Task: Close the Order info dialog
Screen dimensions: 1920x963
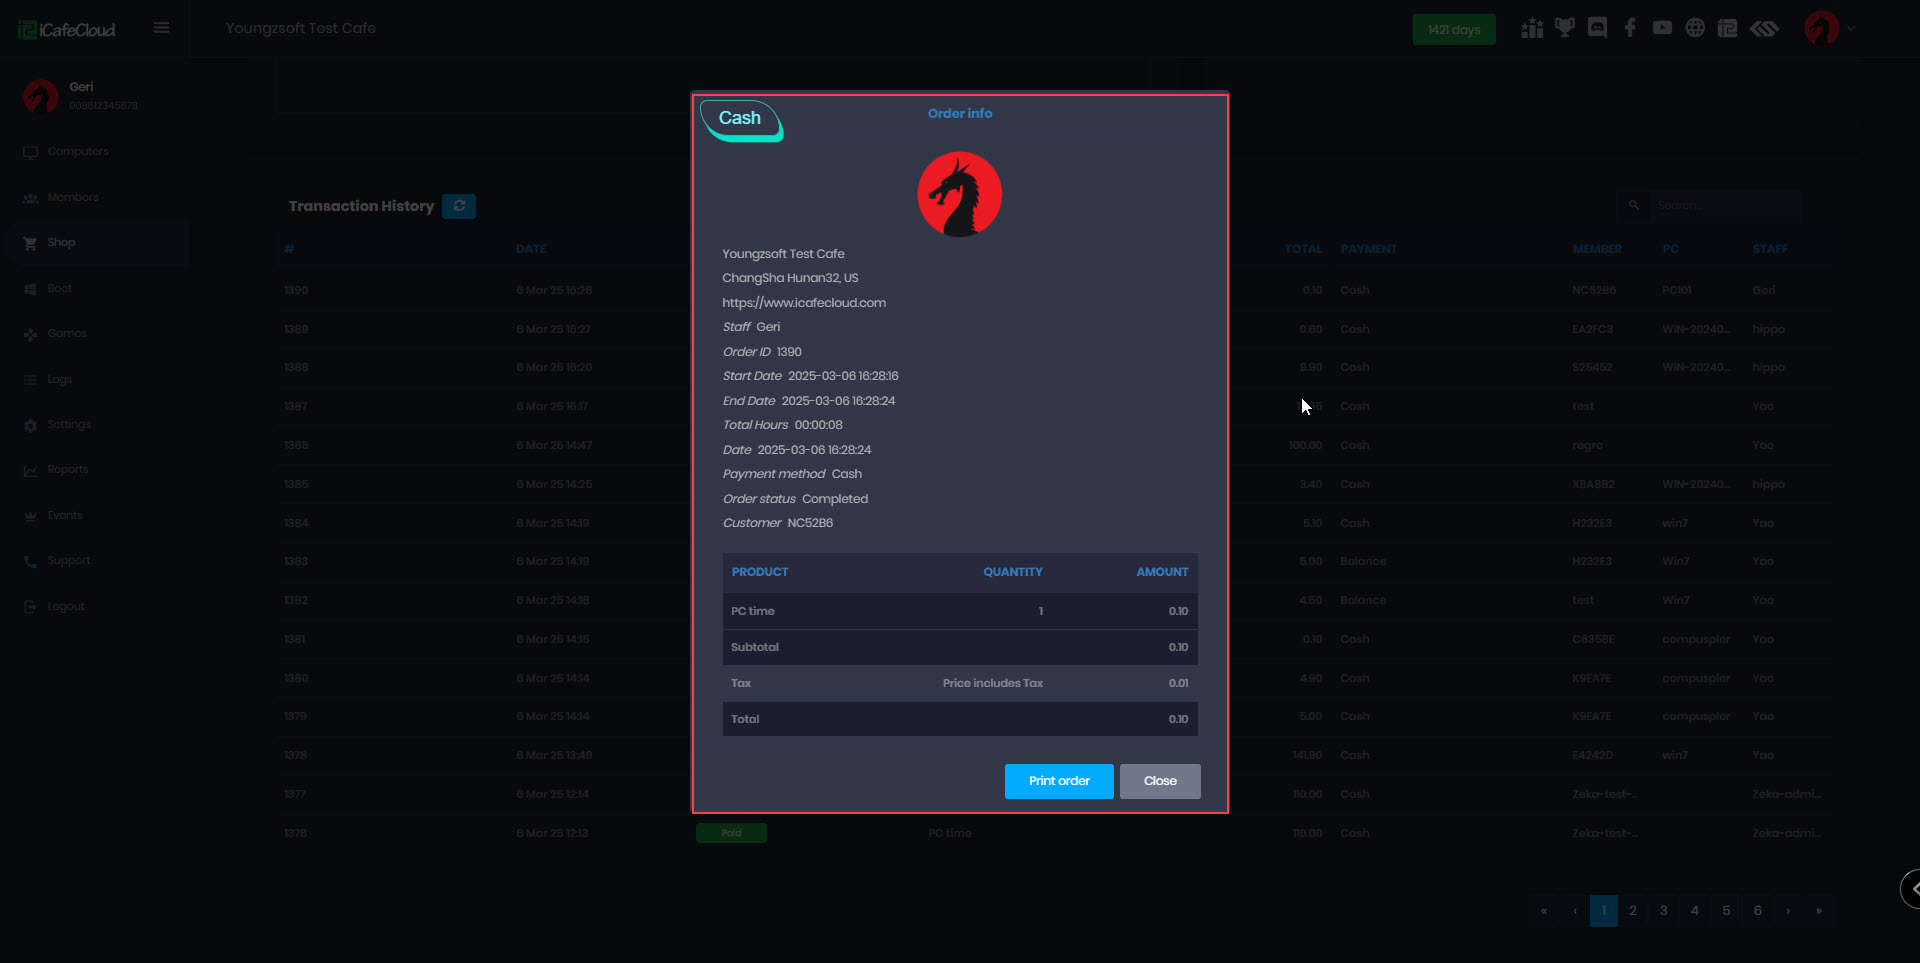Action: click(1160, 781)
